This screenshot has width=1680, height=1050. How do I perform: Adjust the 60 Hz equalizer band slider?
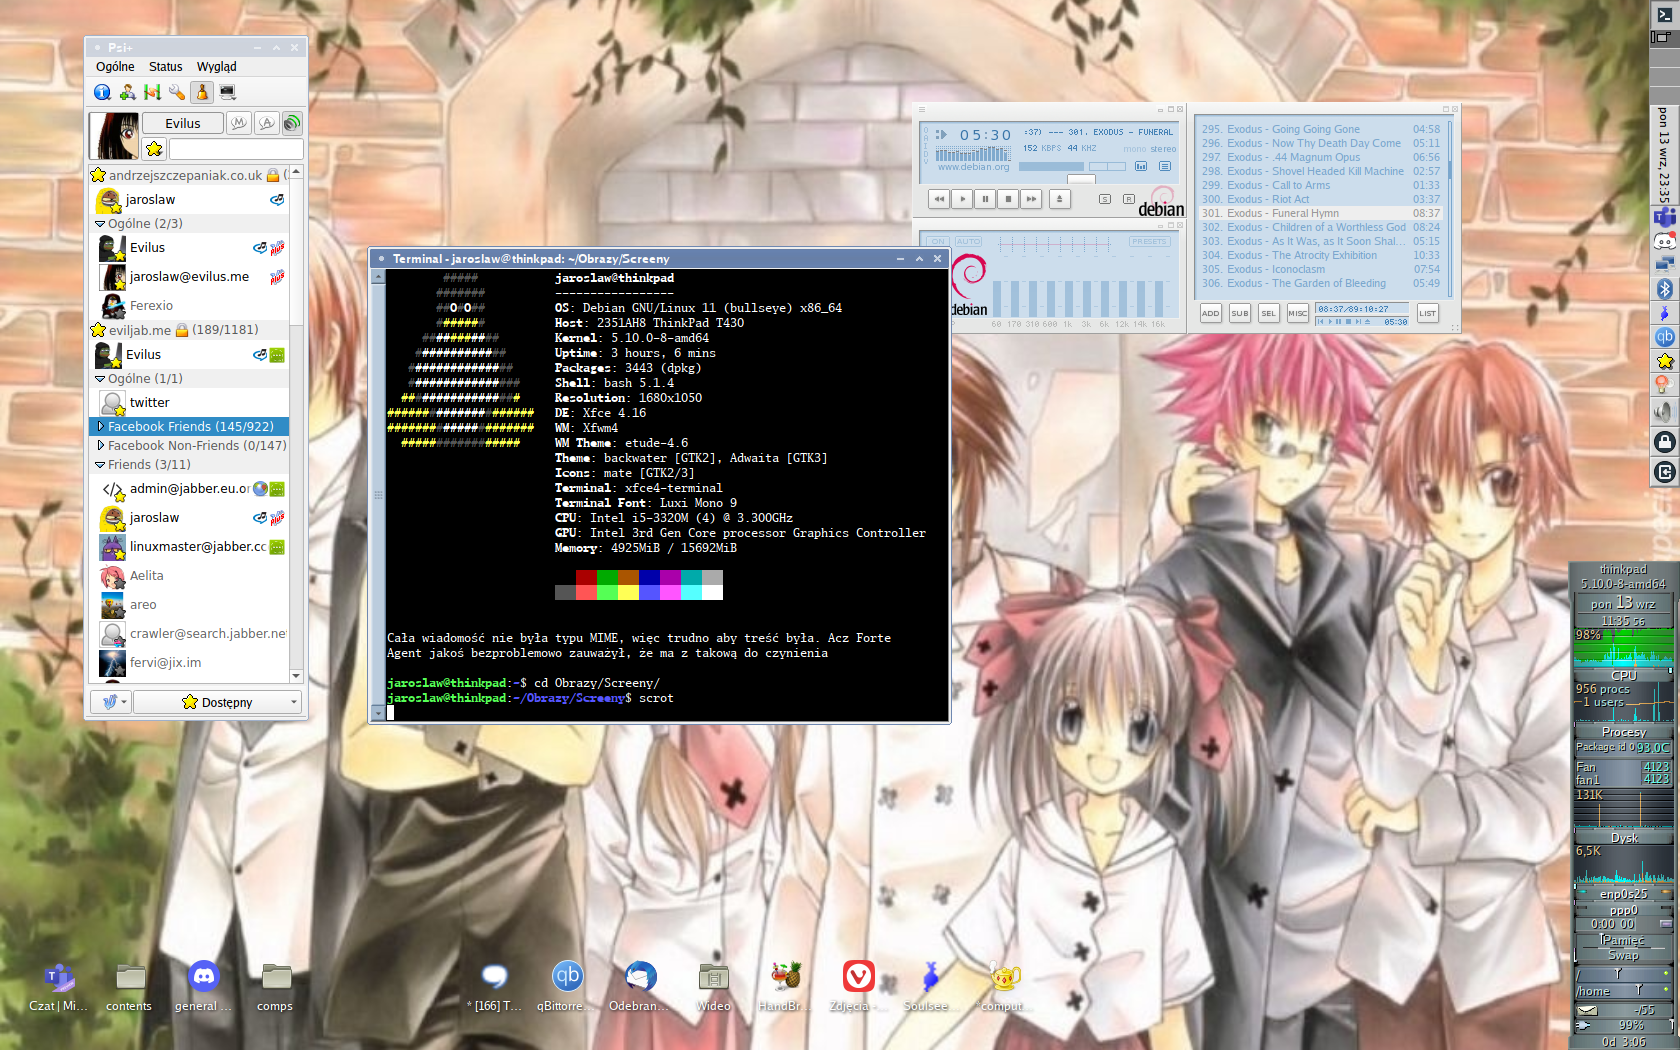click(x=996, y=299)
